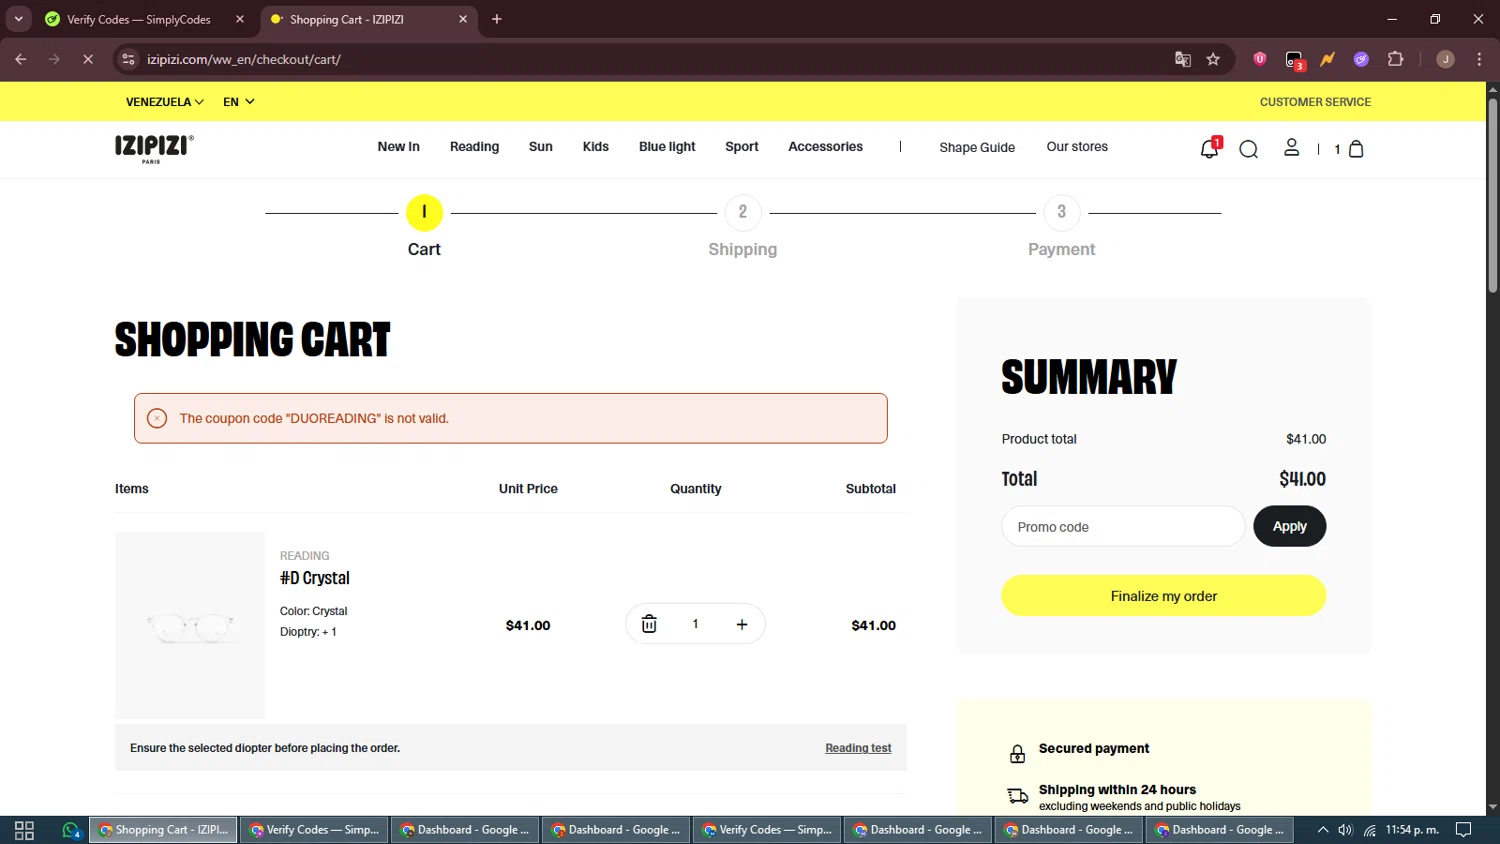1500x844 pixels.
Task: Open CUSTOMER SERVICE link
Action: tap(1315, 102)
